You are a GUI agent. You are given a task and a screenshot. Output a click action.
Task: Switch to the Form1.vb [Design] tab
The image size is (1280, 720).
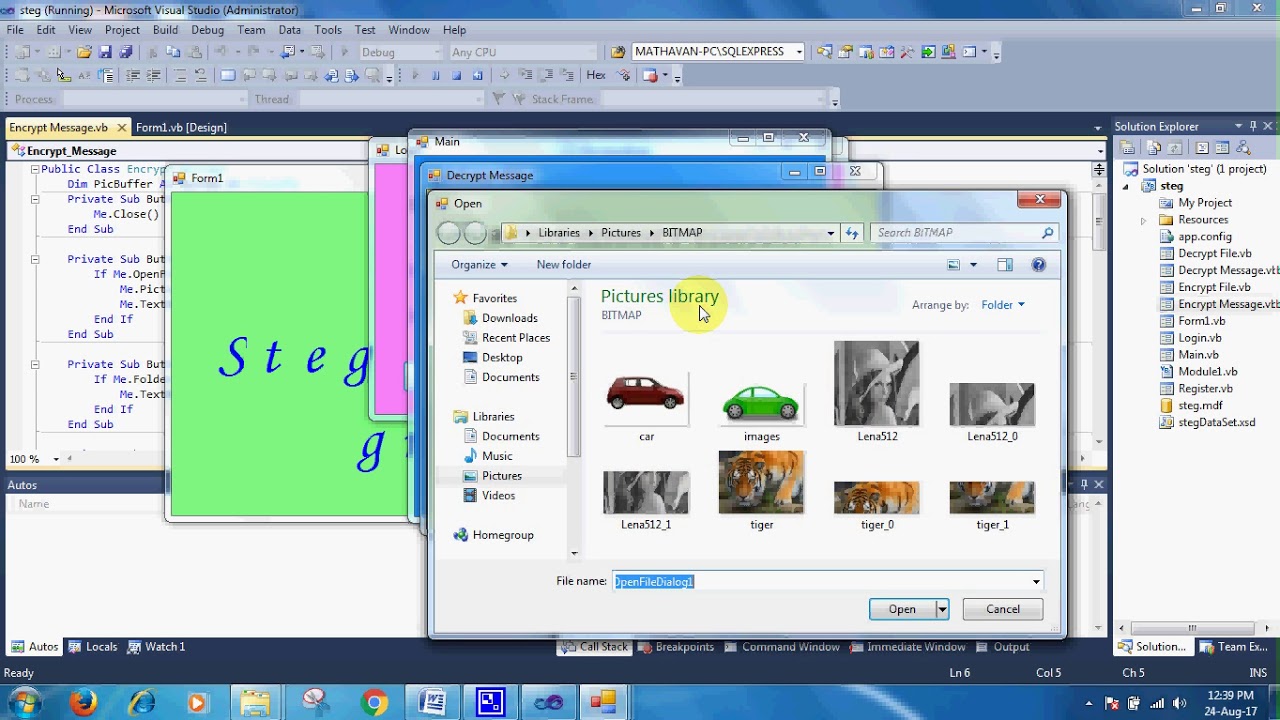click(x=181, y=128)
